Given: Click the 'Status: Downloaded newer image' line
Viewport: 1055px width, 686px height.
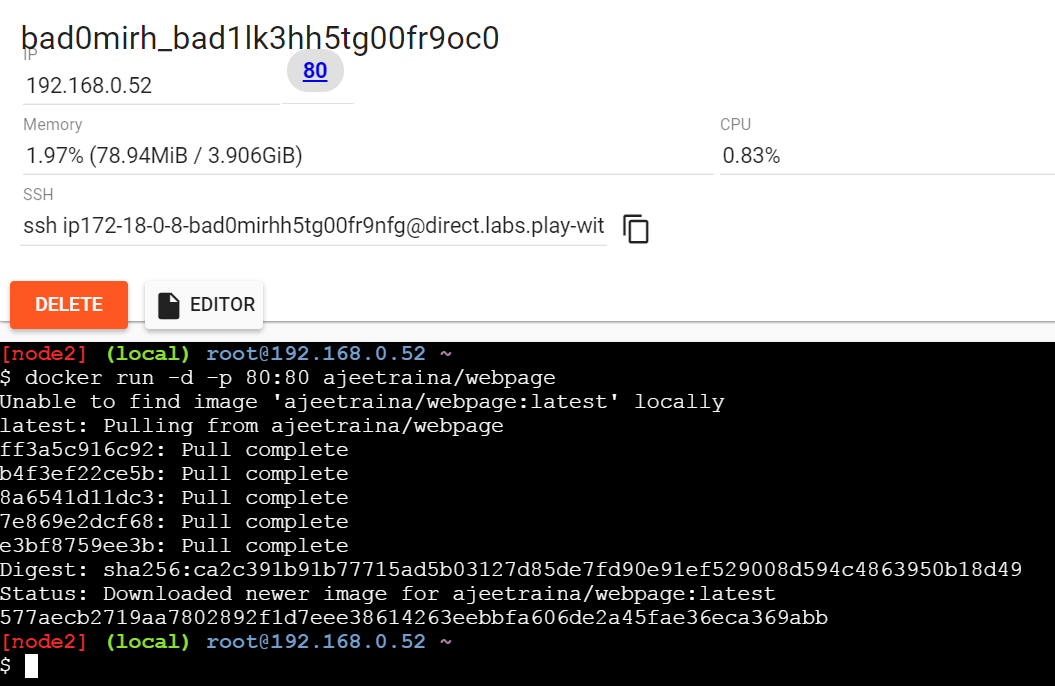Looking at the screenshot, I should pos(388,594).
